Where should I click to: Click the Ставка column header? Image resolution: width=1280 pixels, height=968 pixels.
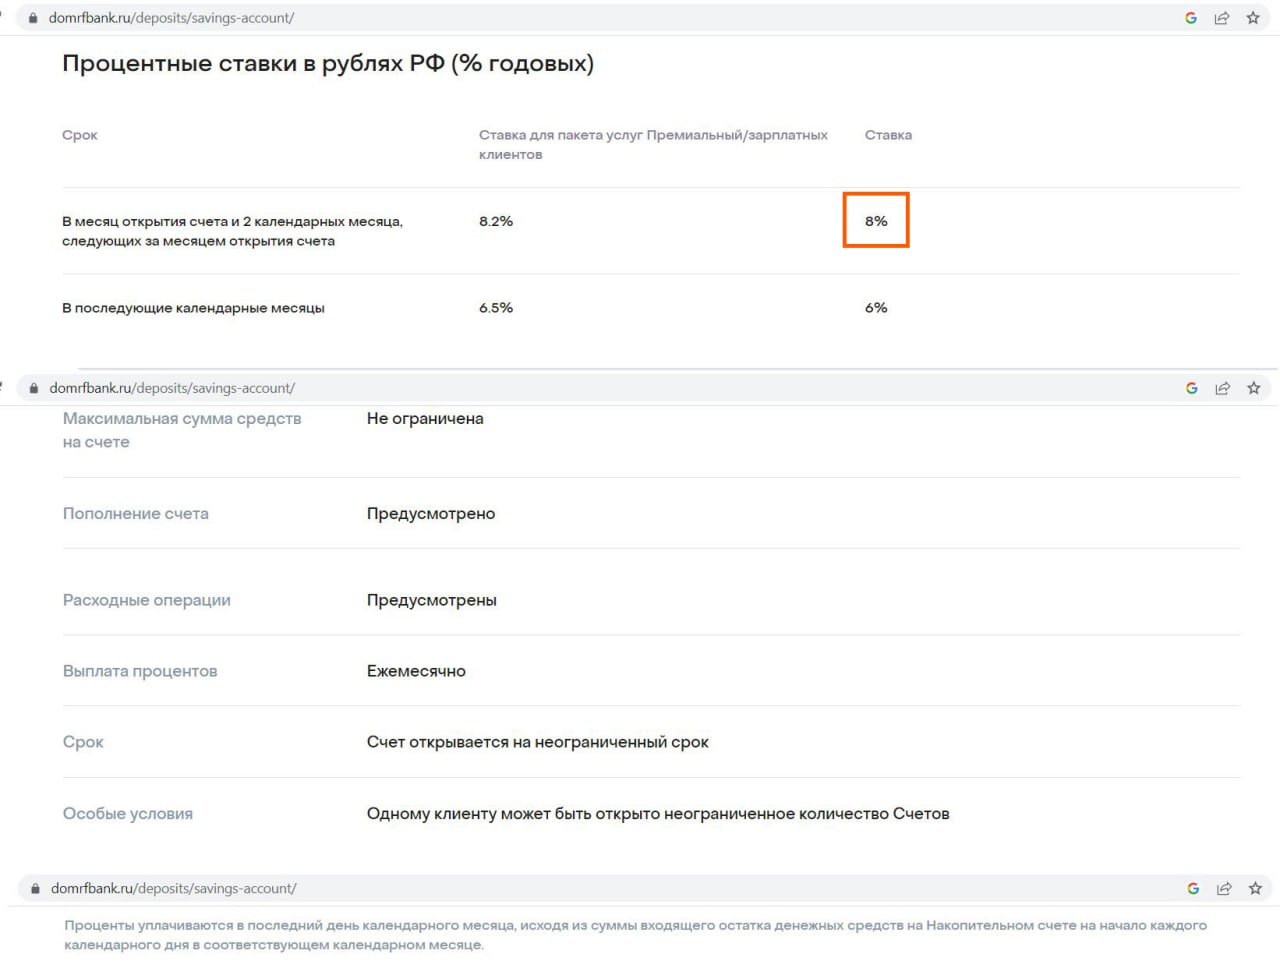point(888,135)
